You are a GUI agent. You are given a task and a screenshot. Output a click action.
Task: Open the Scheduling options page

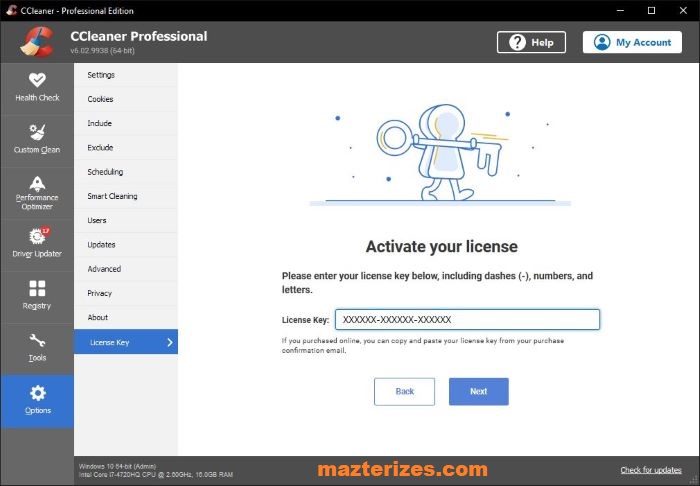click(126, 172)
